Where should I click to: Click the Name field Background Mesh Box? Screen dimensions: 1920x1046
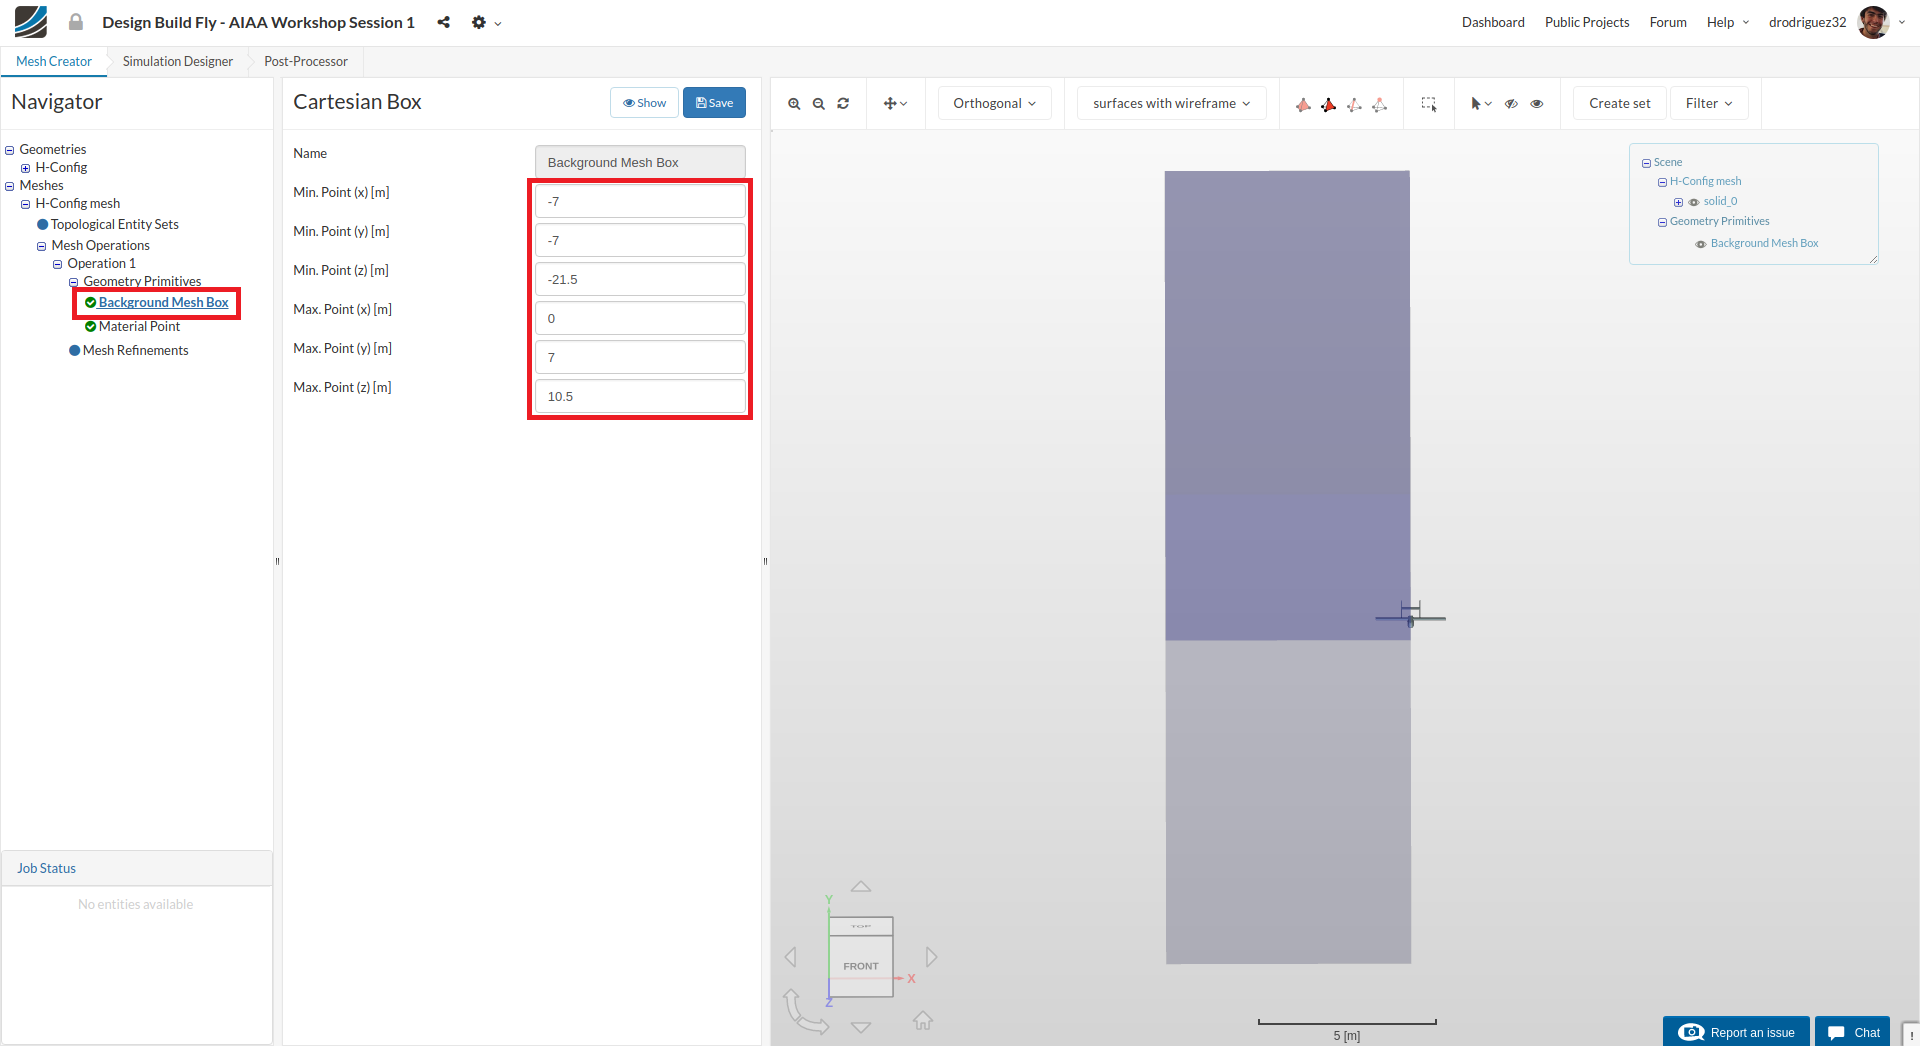click(640, 162)
